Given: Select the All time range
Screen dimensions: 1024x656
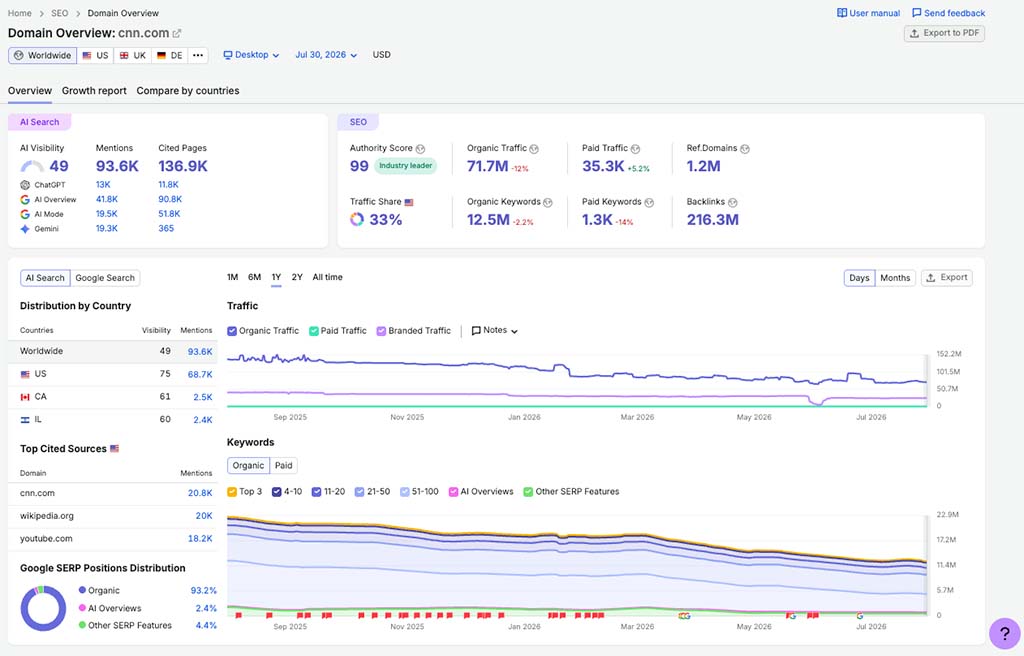Looking at the screenshot, I should (x=327, y=277).
